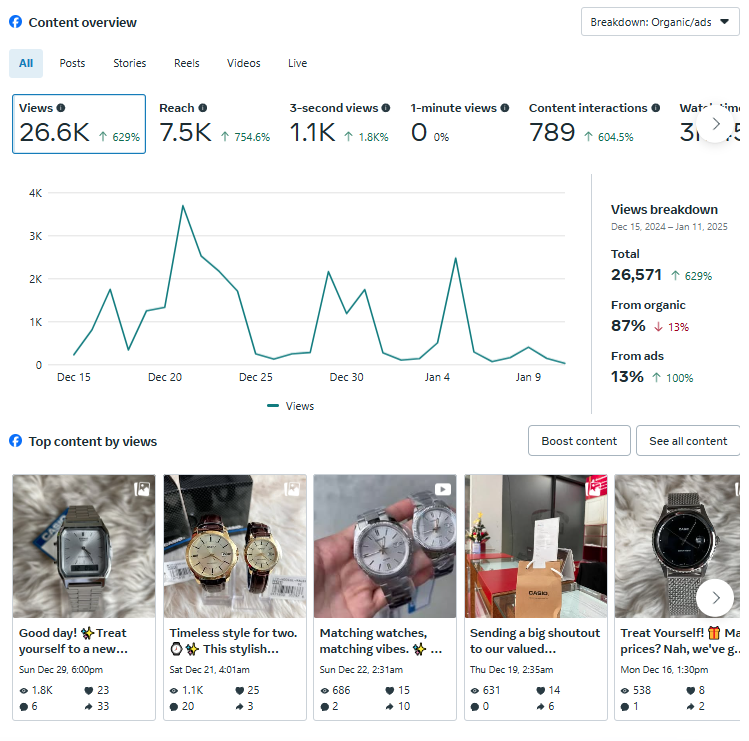749x741 pixels.
Task: Select the Stories tab
Action: [x=130, y=63]
